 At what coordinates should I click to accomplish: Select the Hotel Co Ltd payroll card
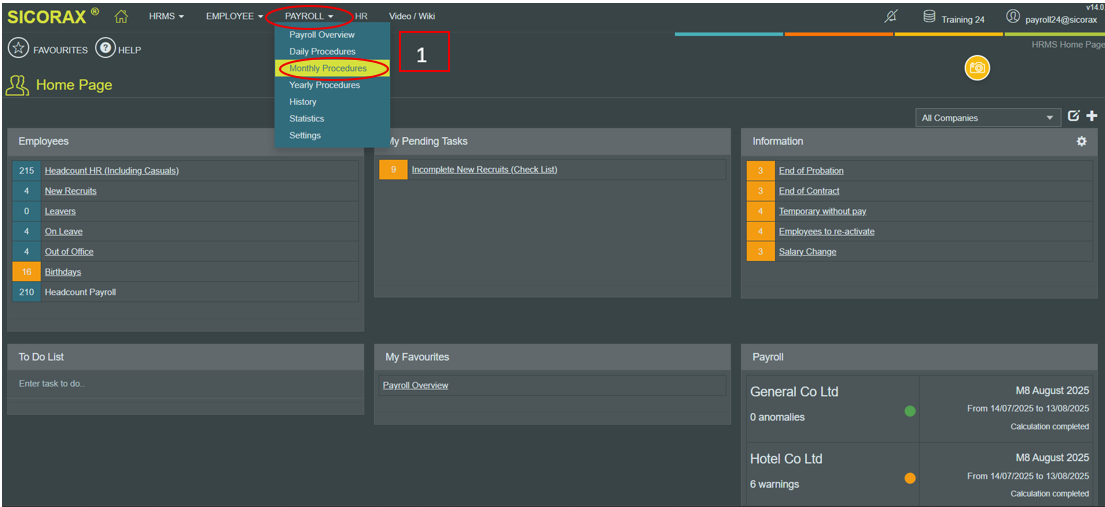point(920,475)
